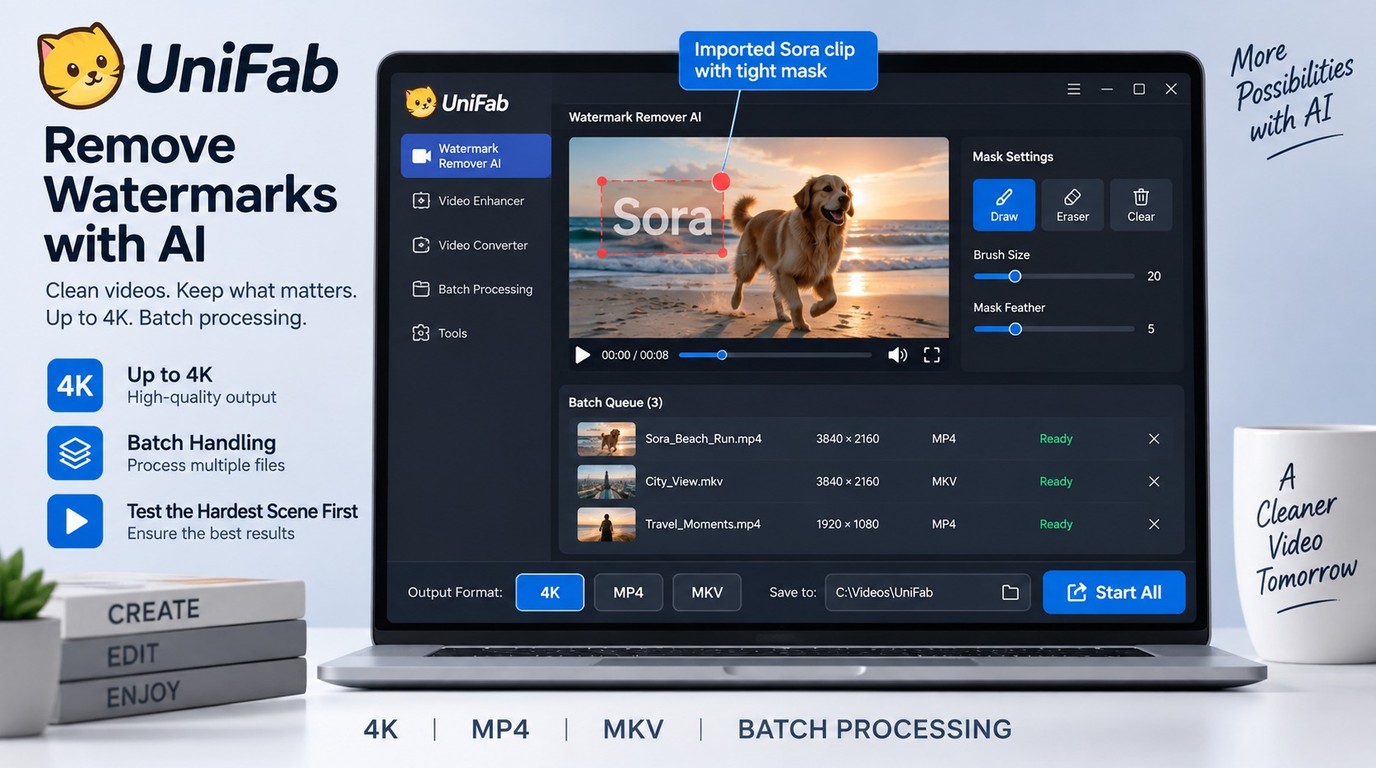Click the large UniFab logo top-left
Image resolution: width=1376 pixels, height=768 pixels.
pos(188,66)
